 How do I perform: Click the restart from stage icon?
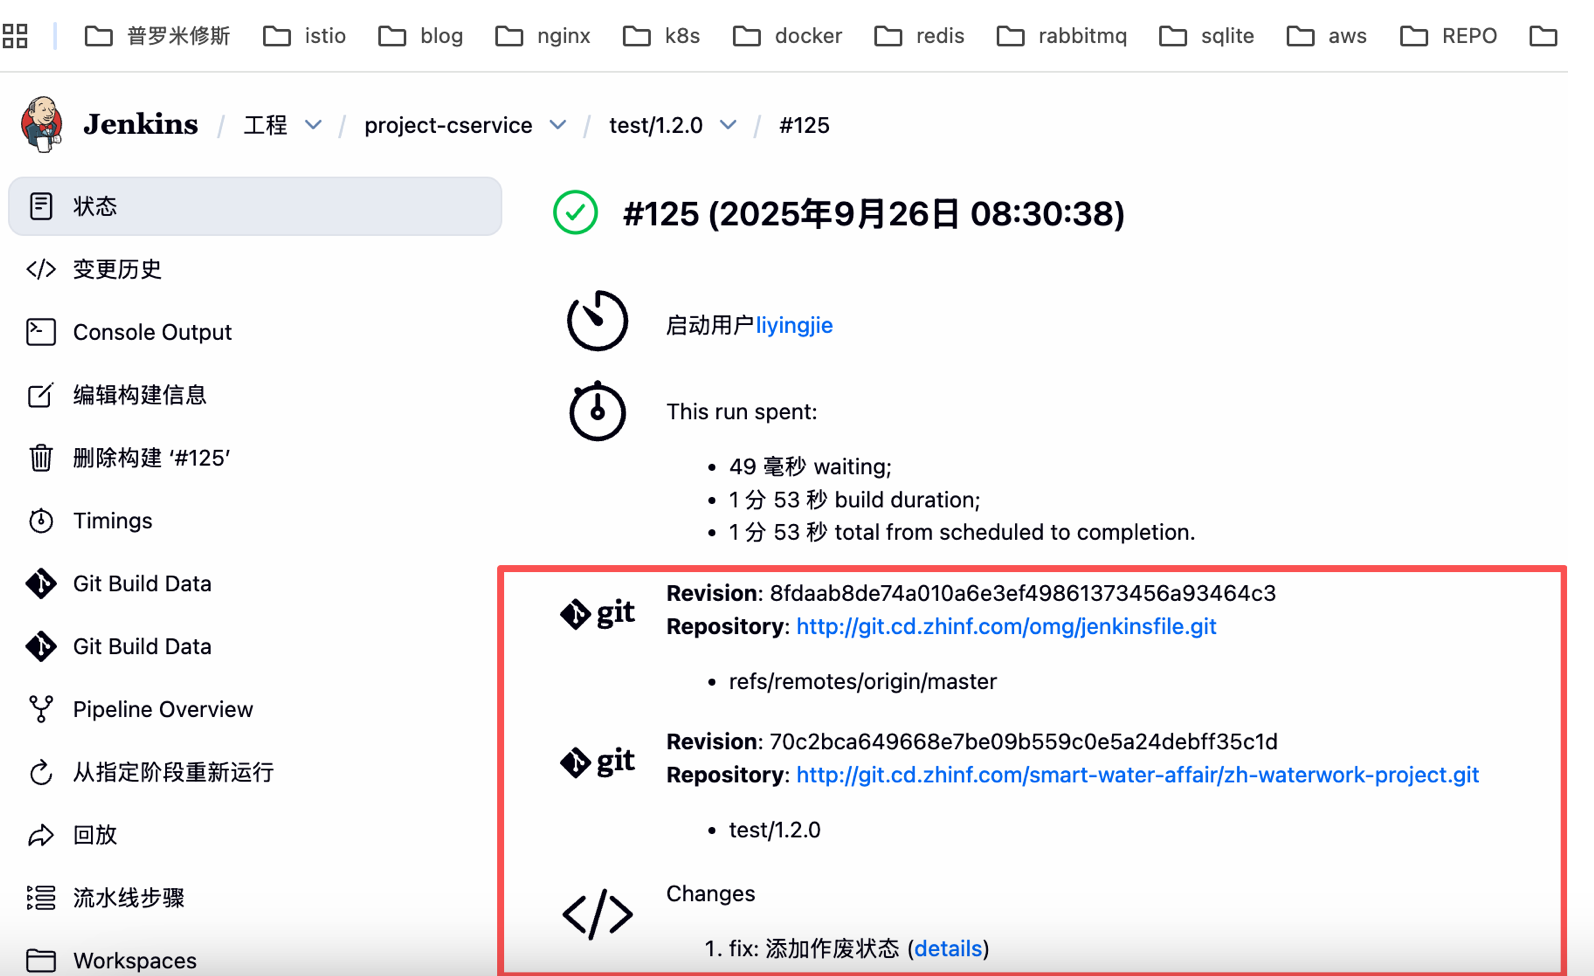point(41,772)
